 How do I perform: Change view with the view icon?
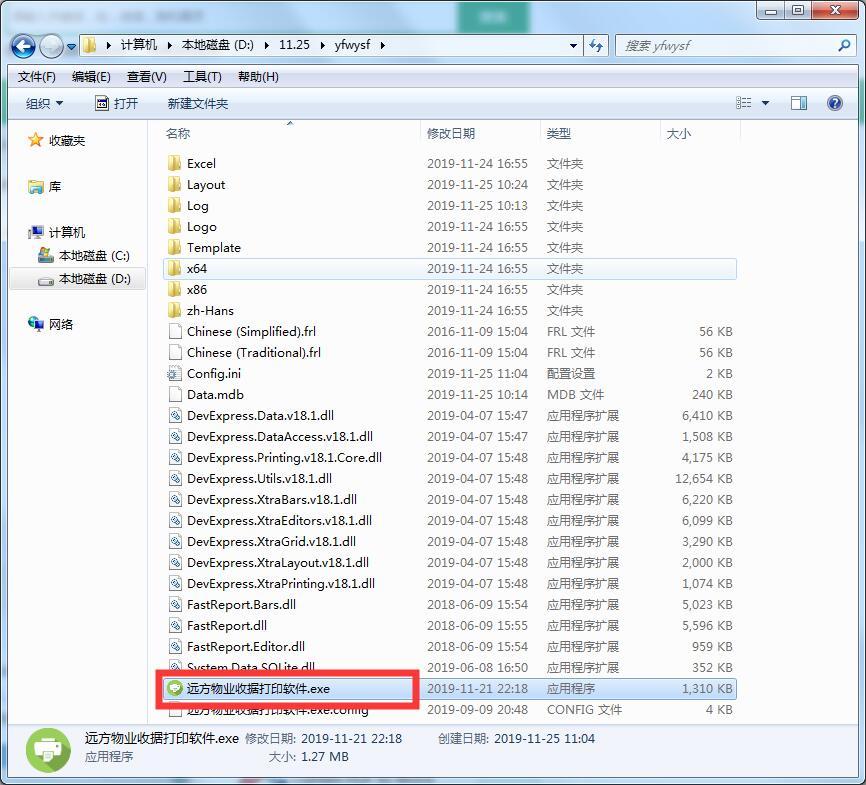(743, 103)
